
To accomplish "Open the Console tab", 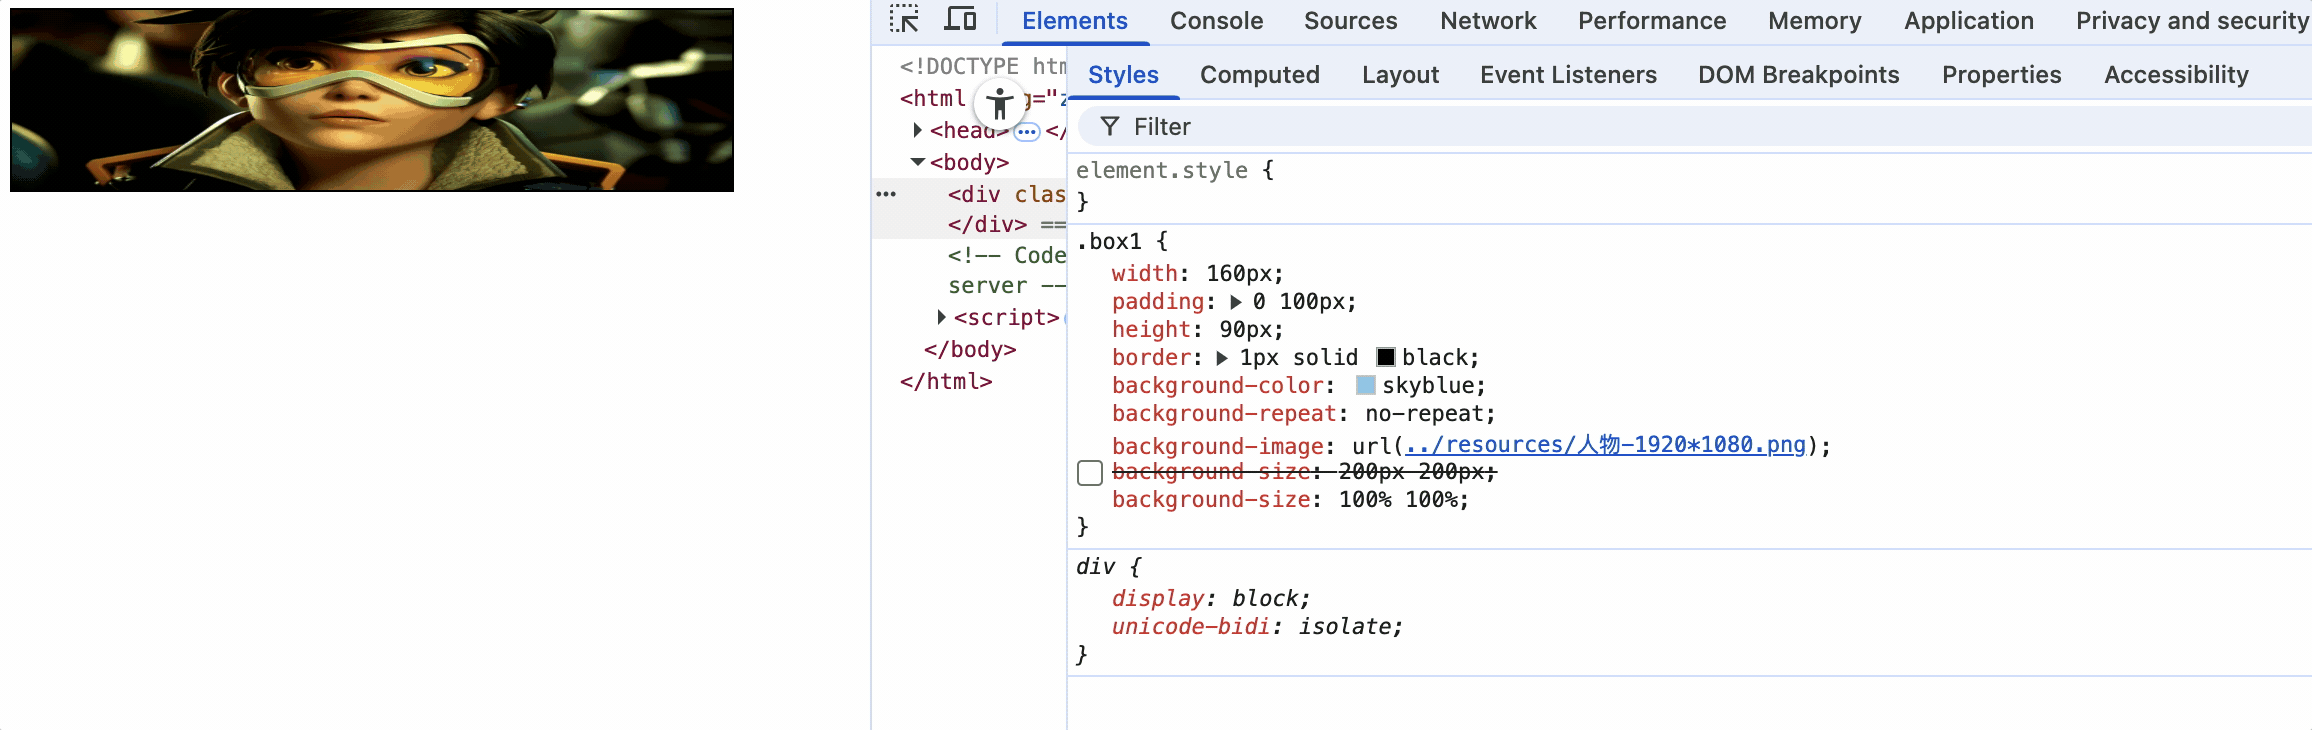I will click(1216, 21).
